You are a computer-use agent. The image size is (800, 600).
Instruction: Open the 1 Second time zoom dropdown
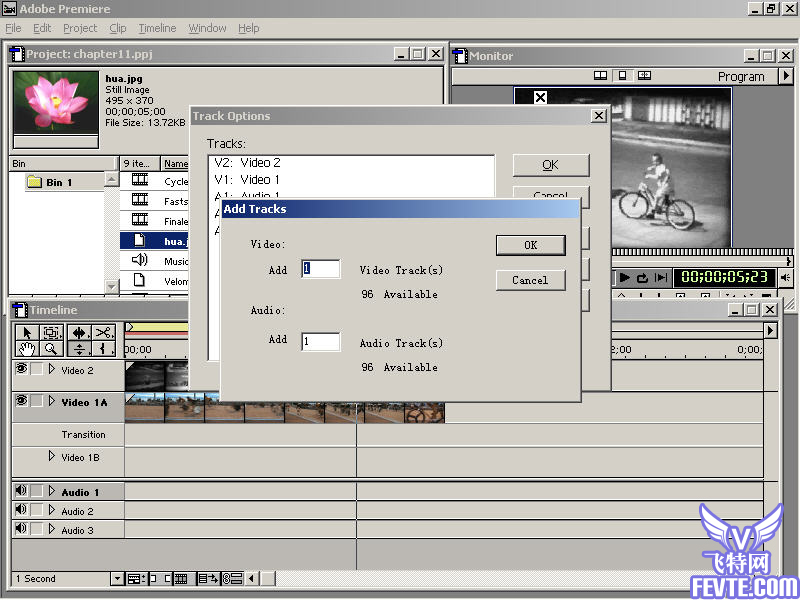pos(117,579)
